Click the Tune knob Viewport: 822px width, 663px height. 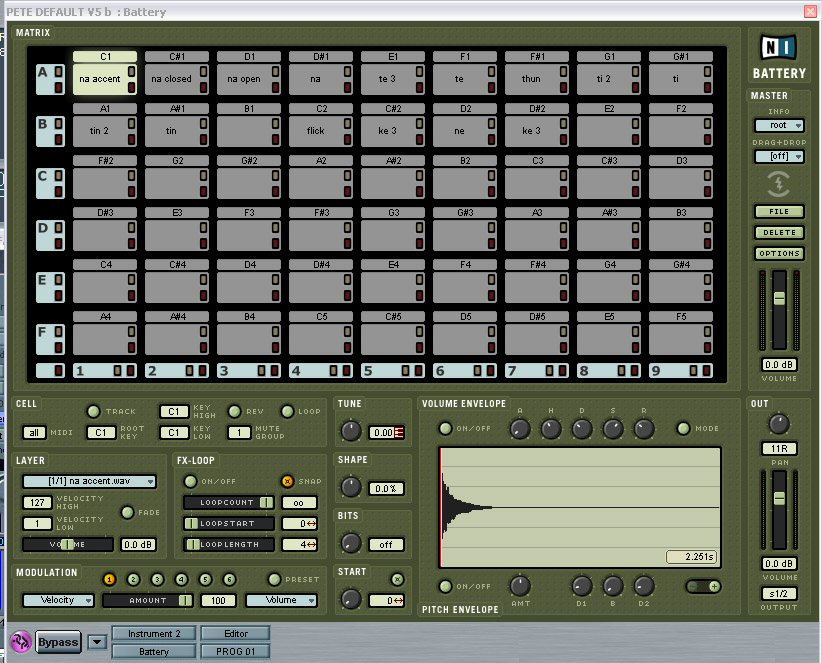pos(350,431)
